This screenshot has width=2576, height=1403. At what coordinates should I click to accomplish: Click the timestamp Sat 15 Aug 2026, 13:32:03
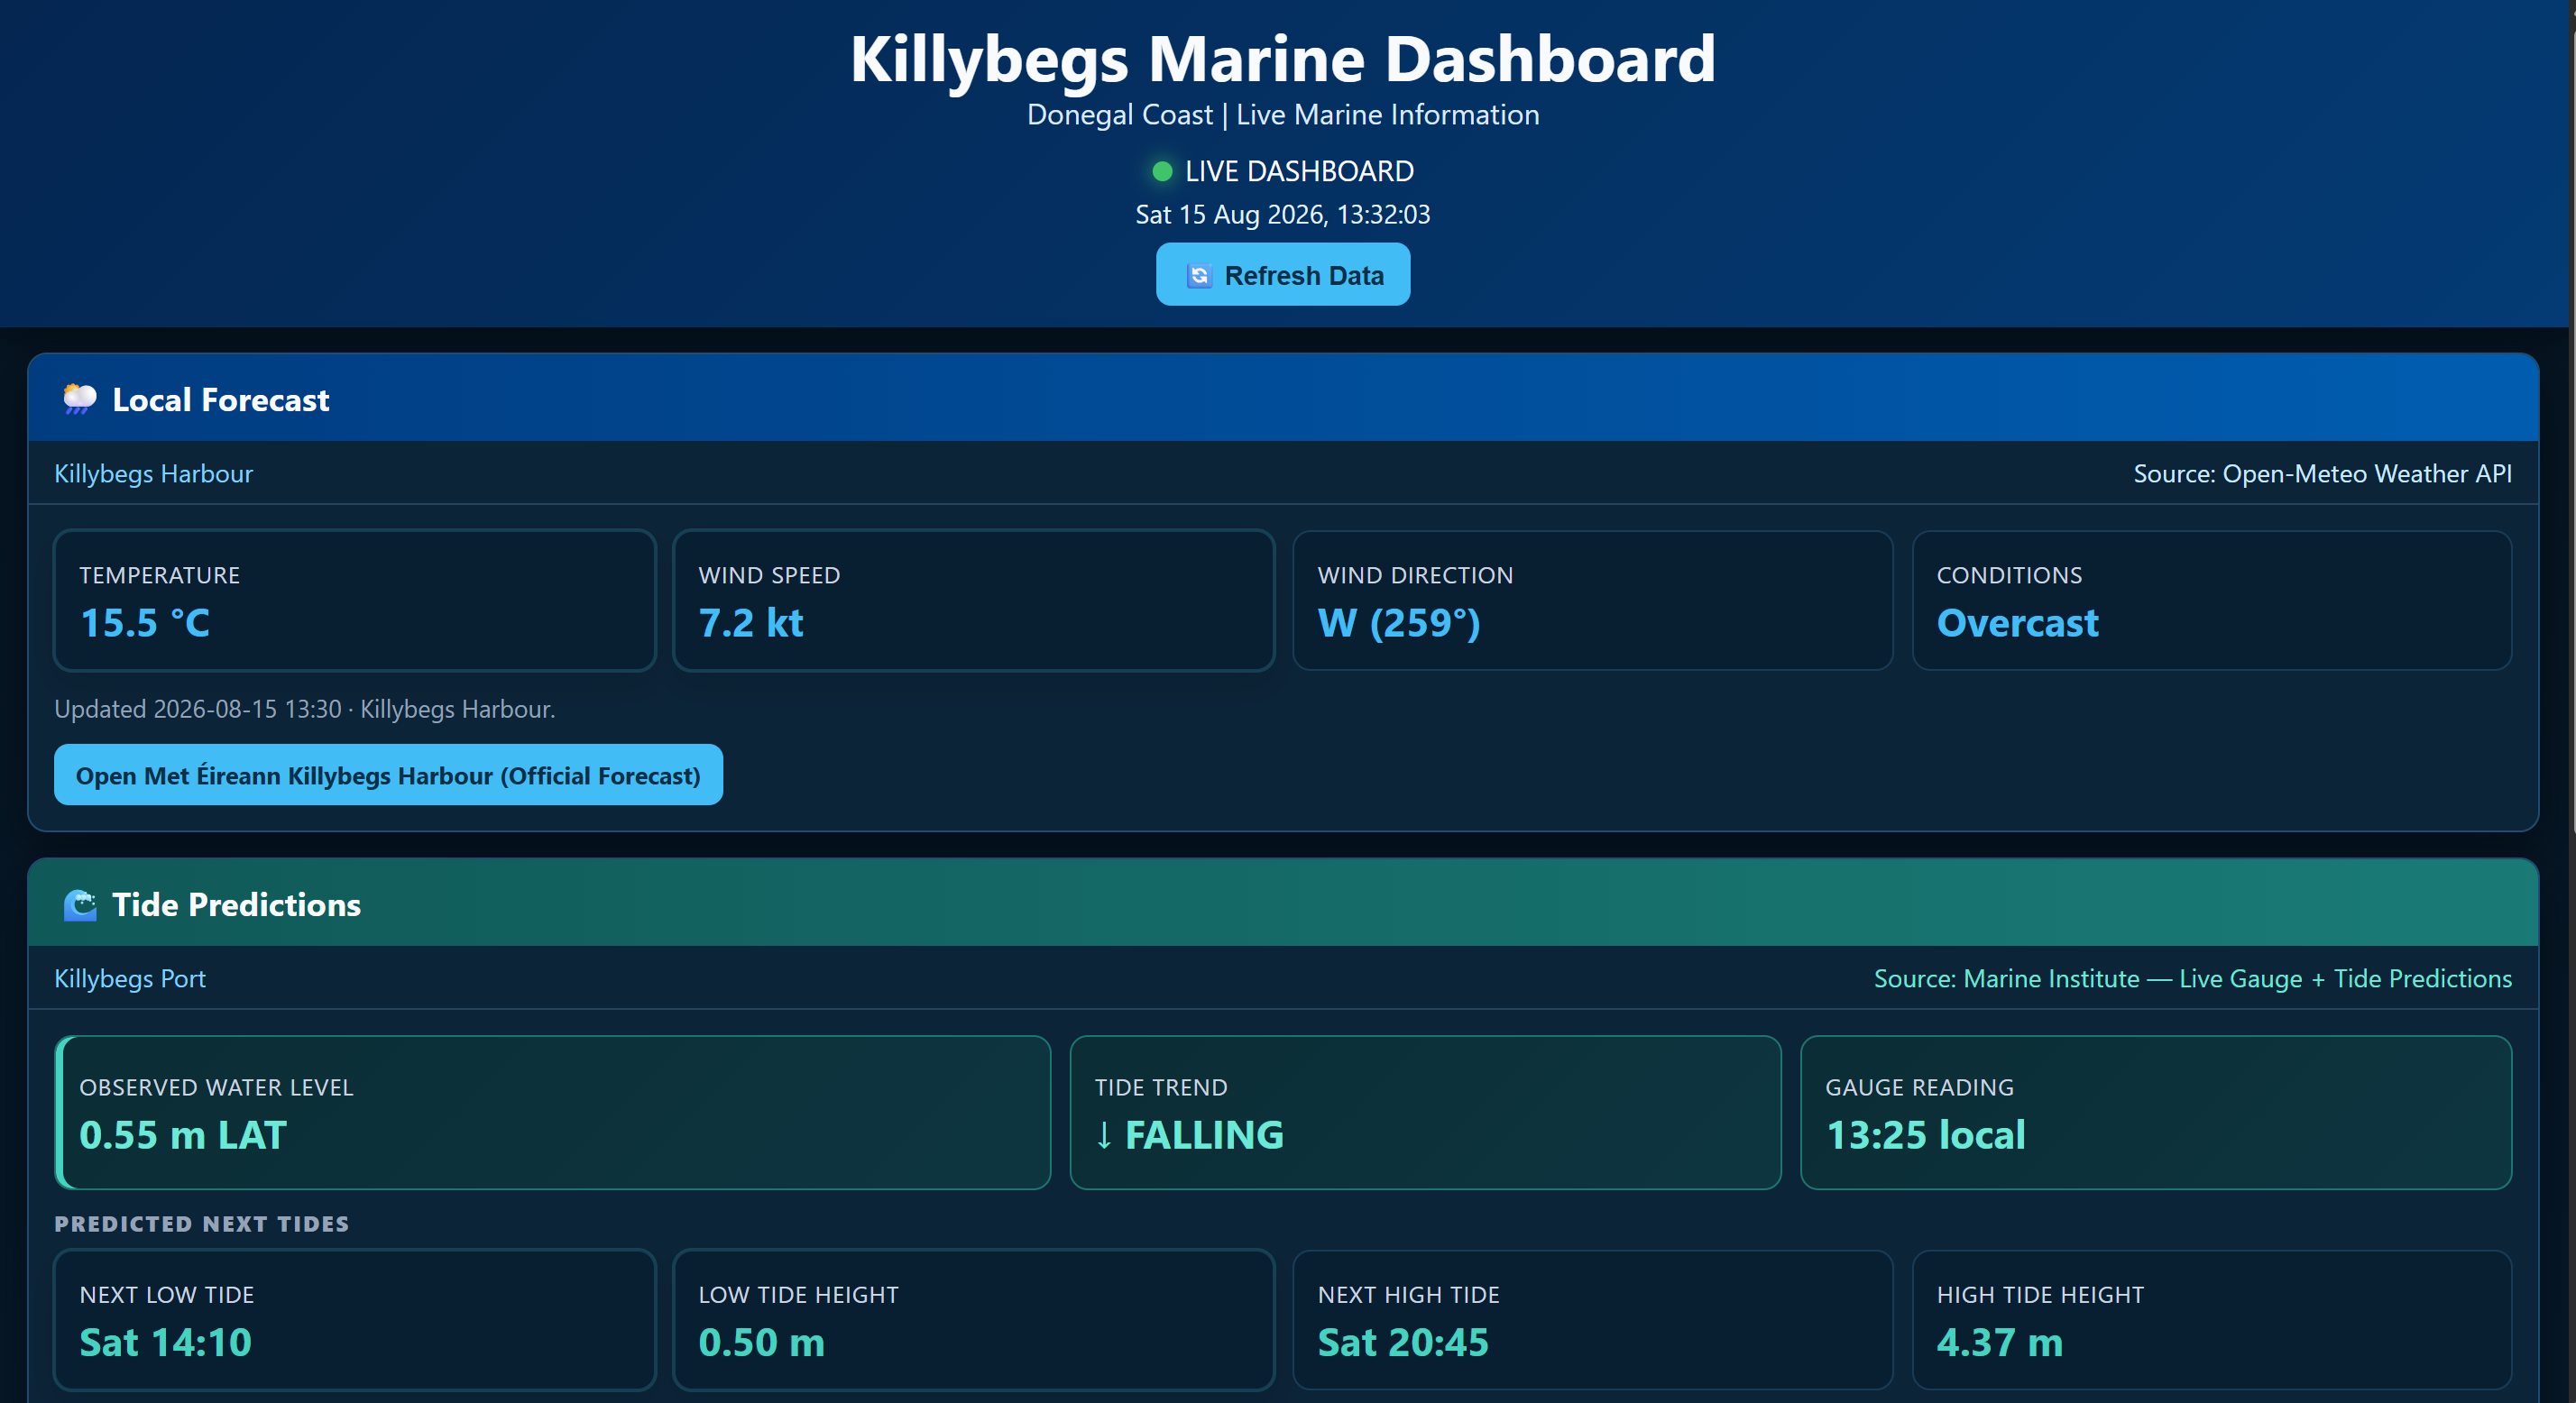point(1283,214)
